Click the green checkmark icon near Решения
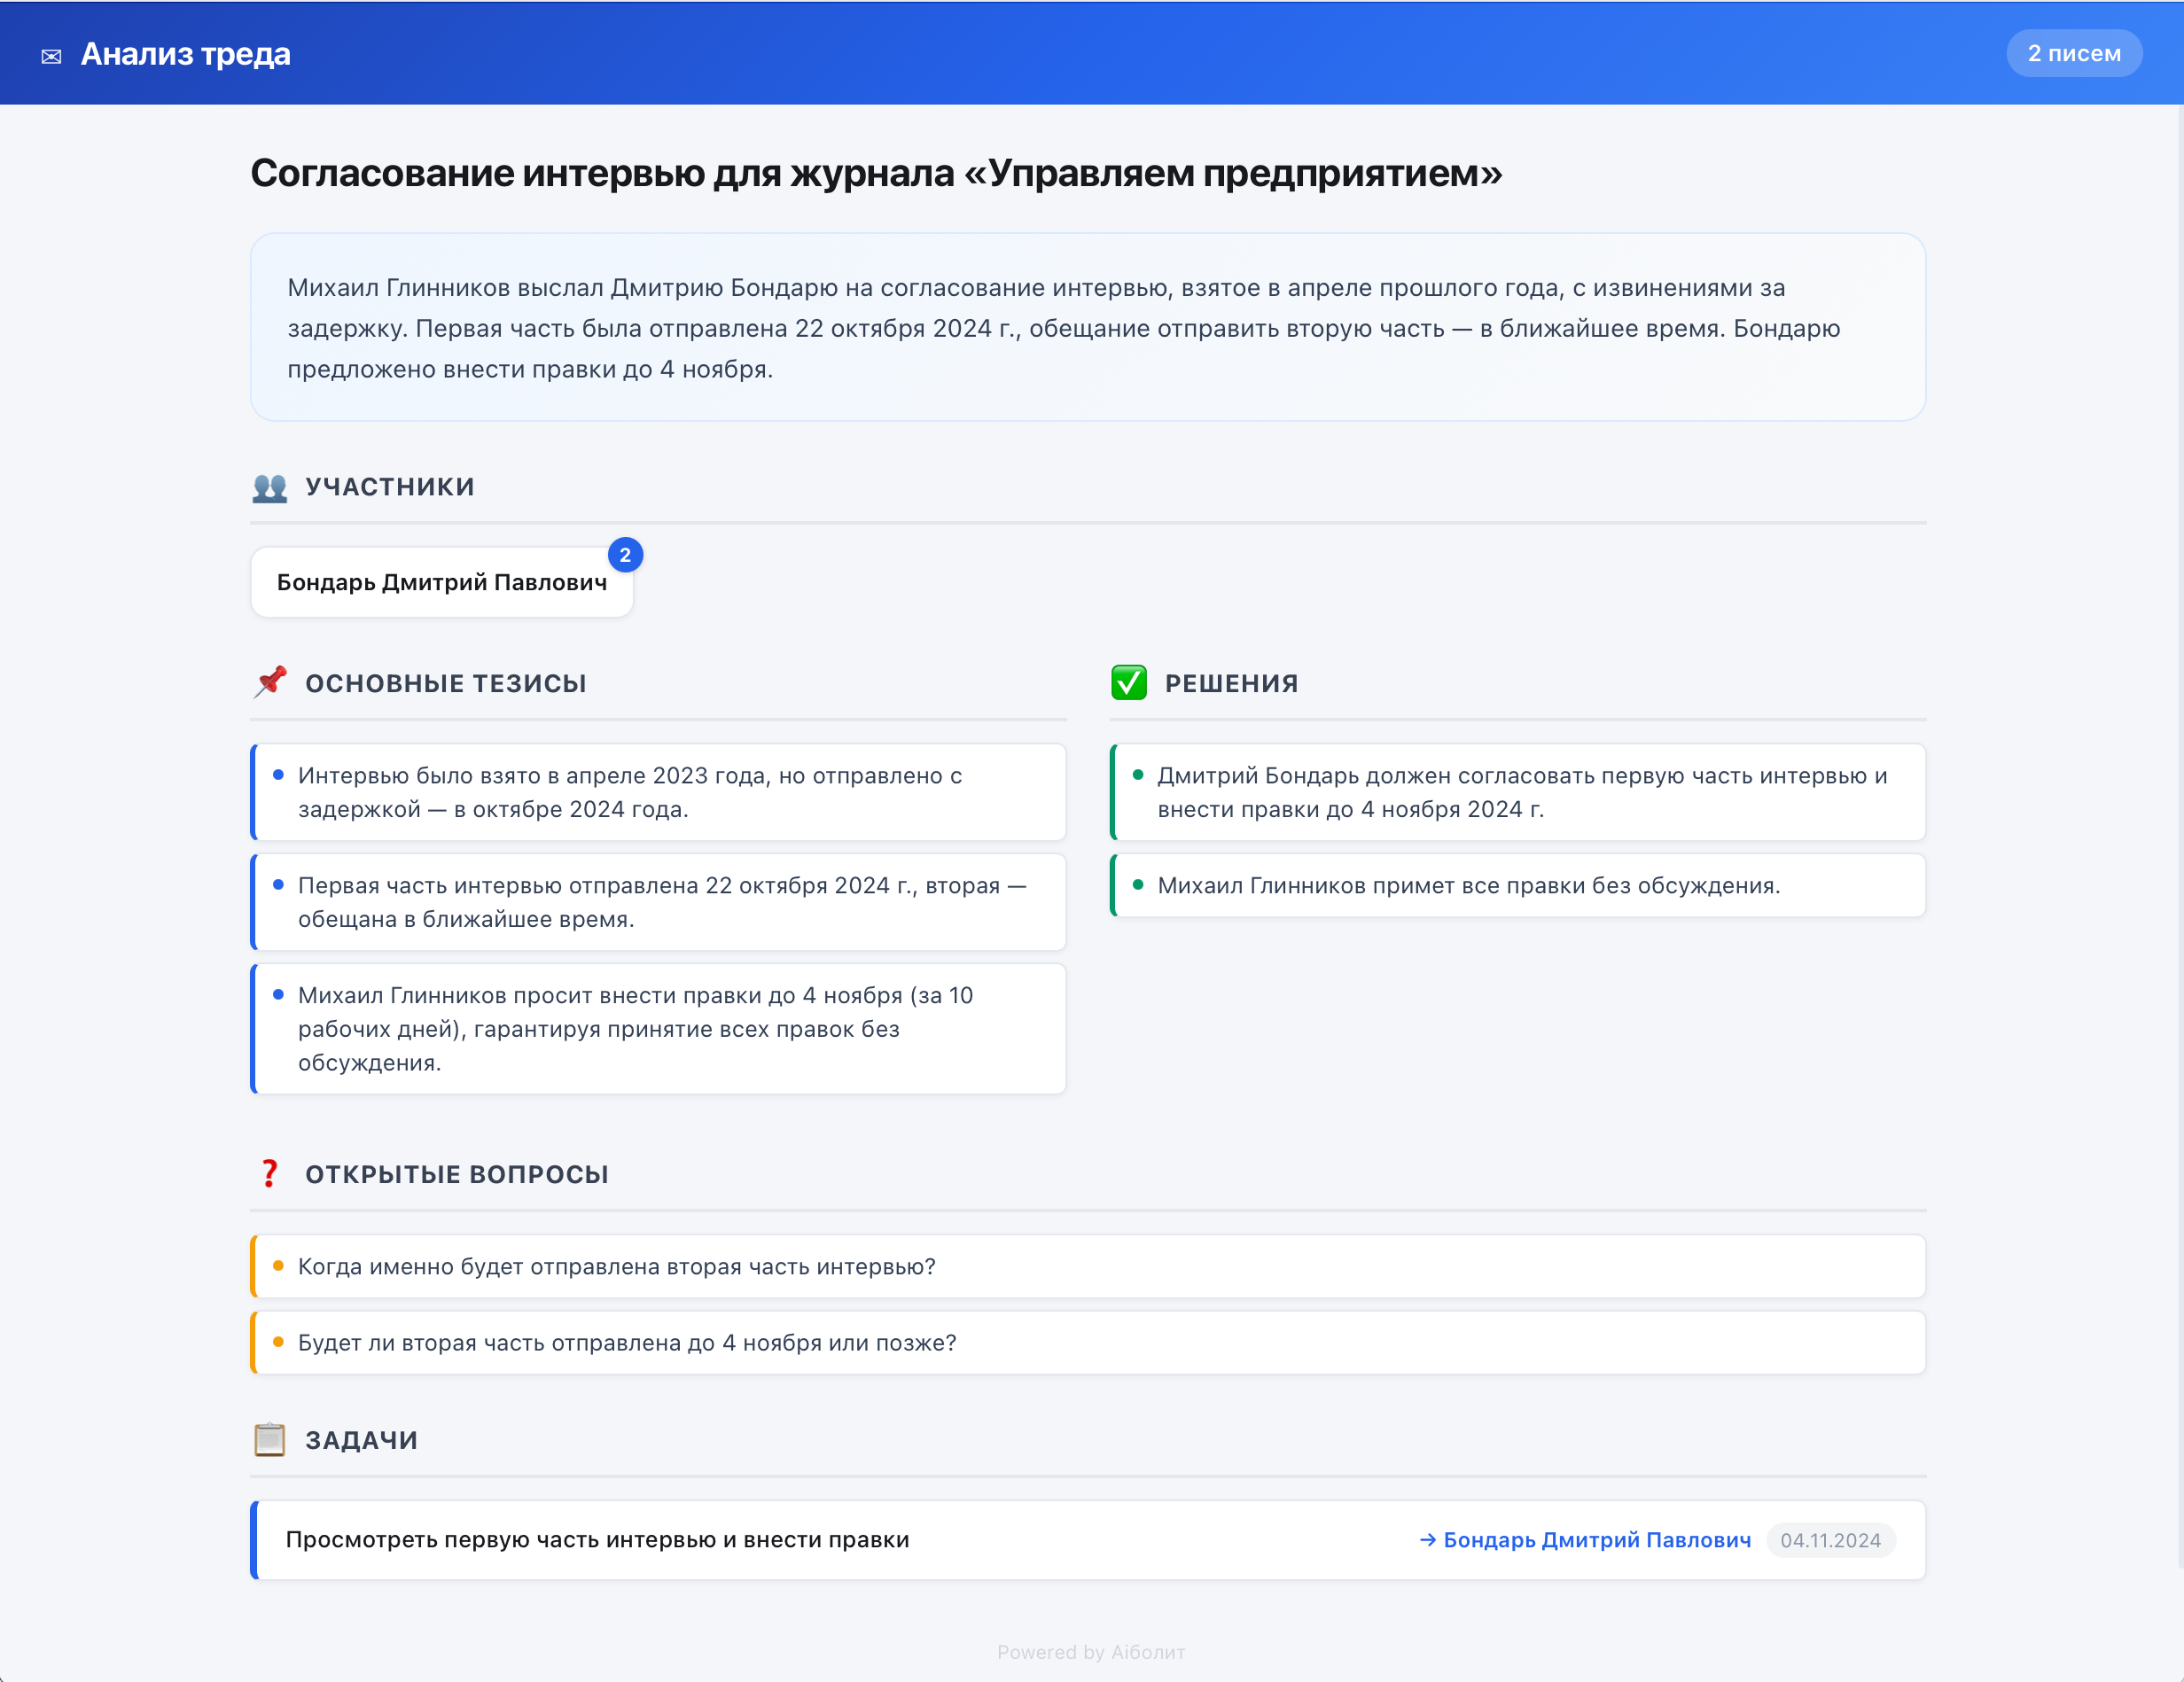Screen dimensions: 2184x1682 click(x=1130, y=683)
